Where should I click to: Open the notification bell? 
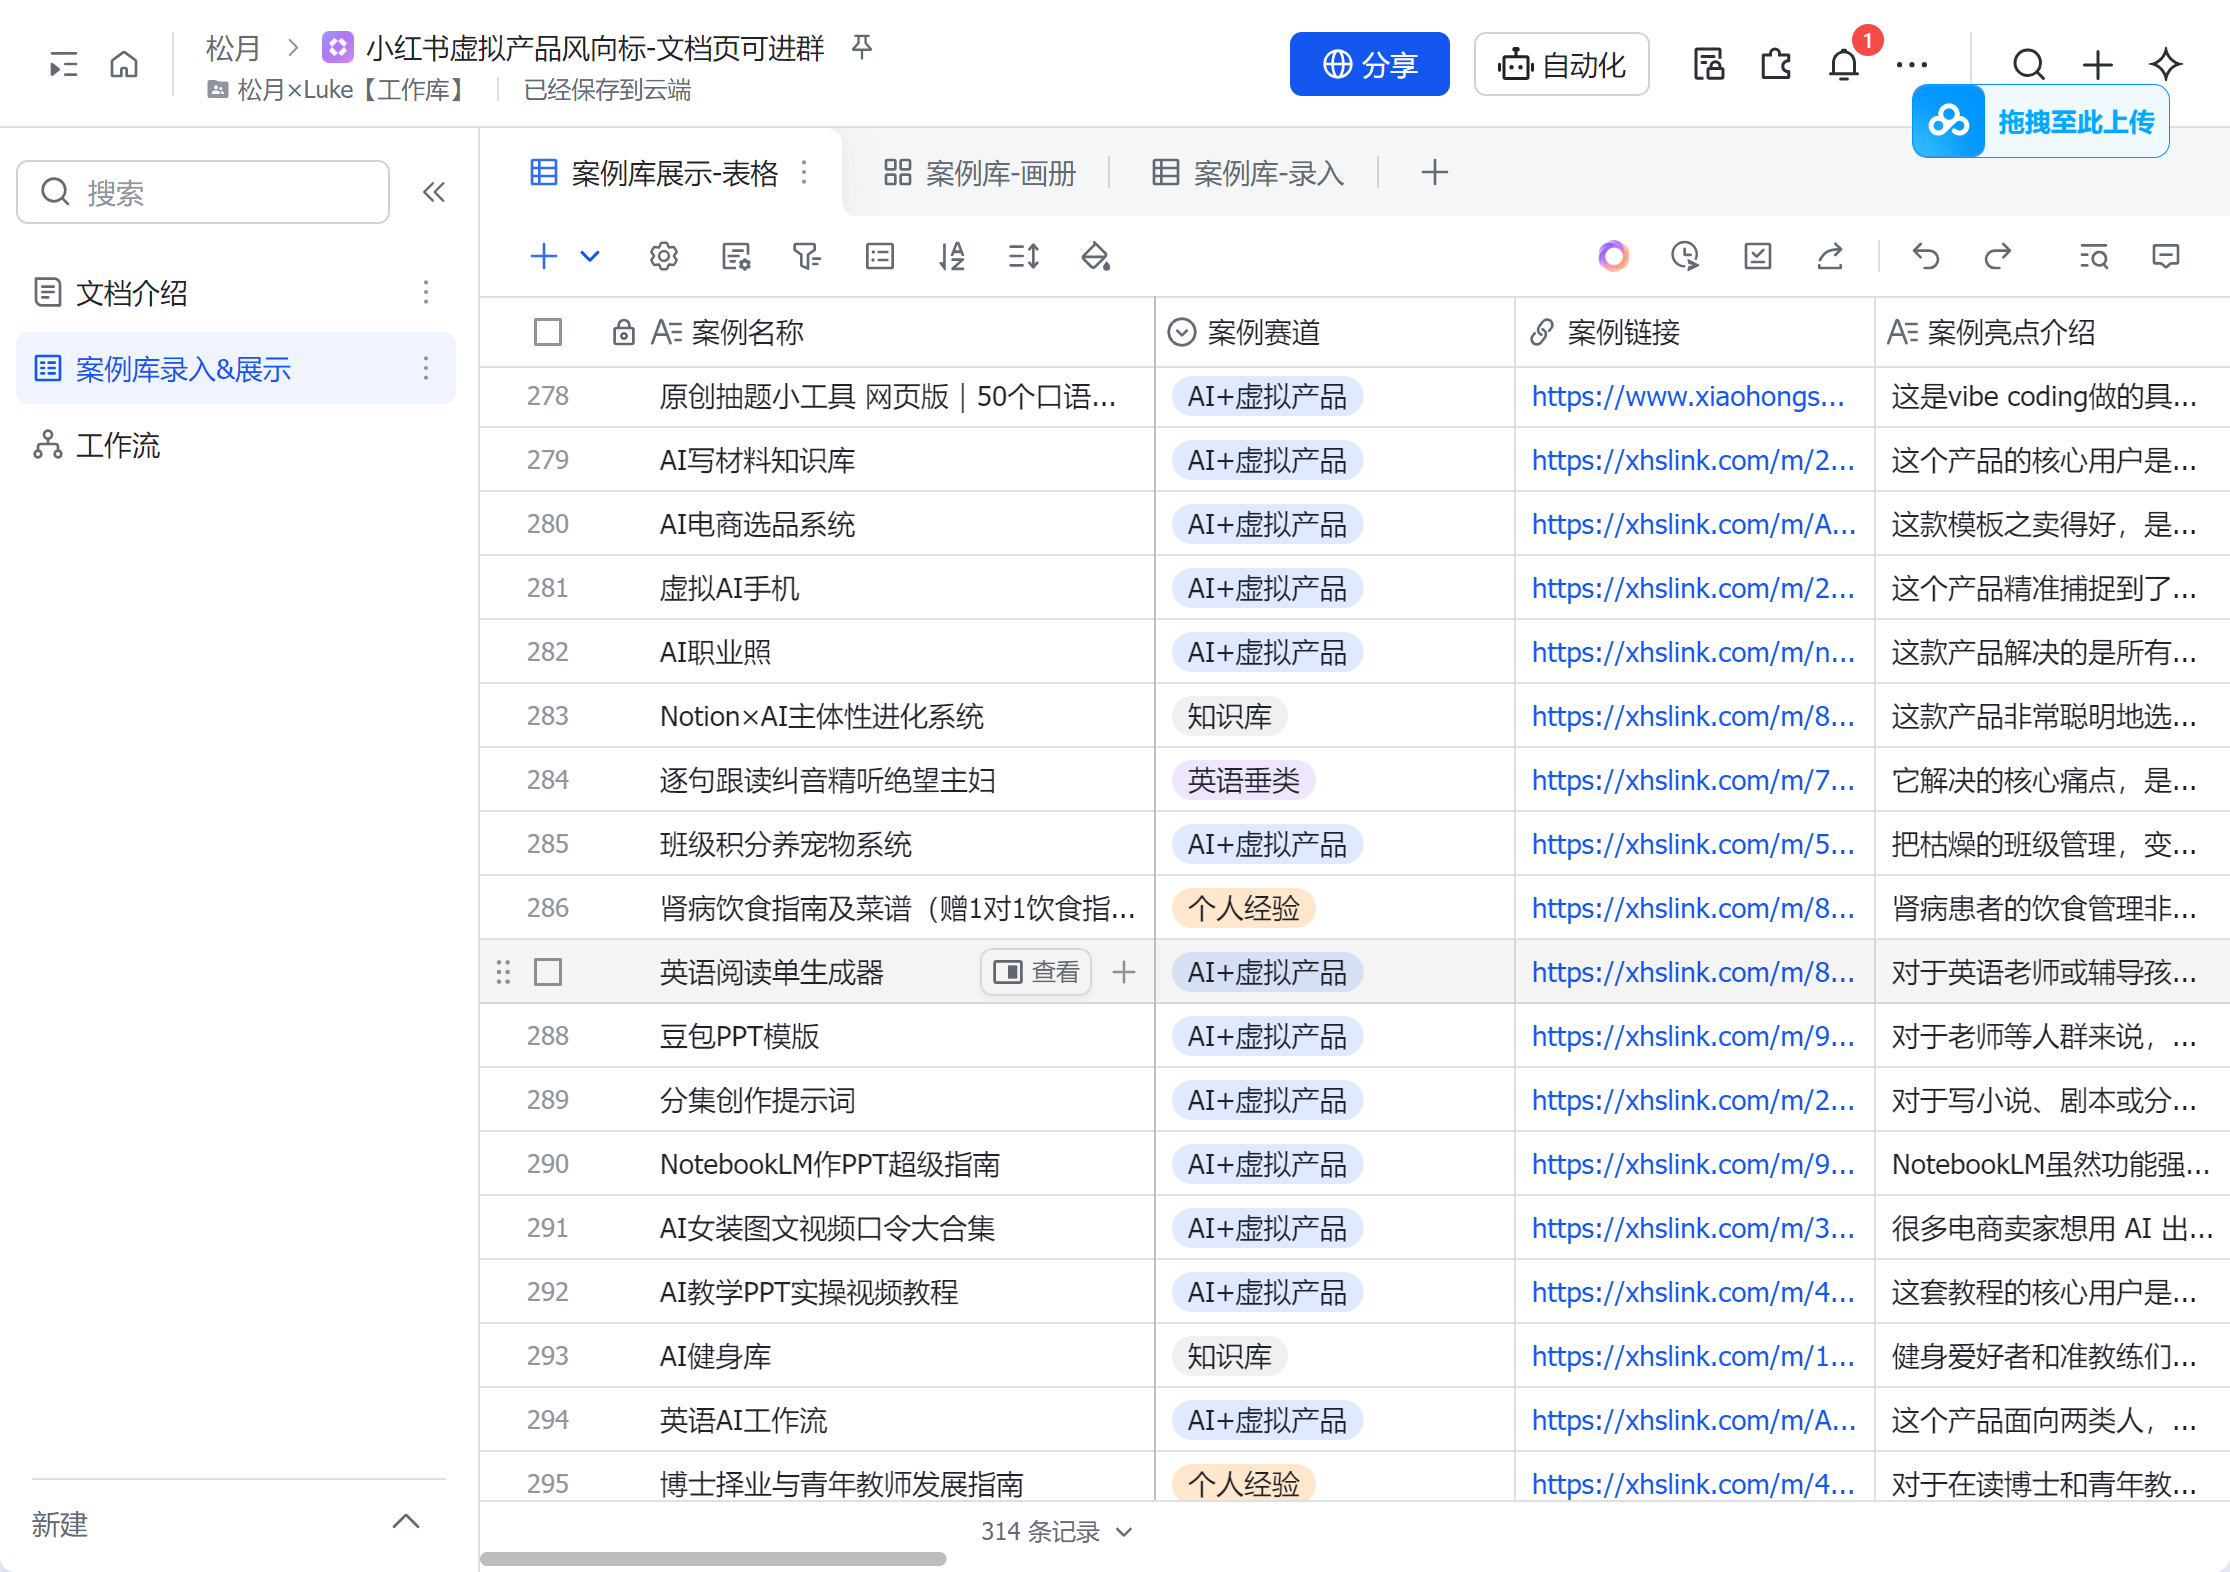pos(1843,65)
